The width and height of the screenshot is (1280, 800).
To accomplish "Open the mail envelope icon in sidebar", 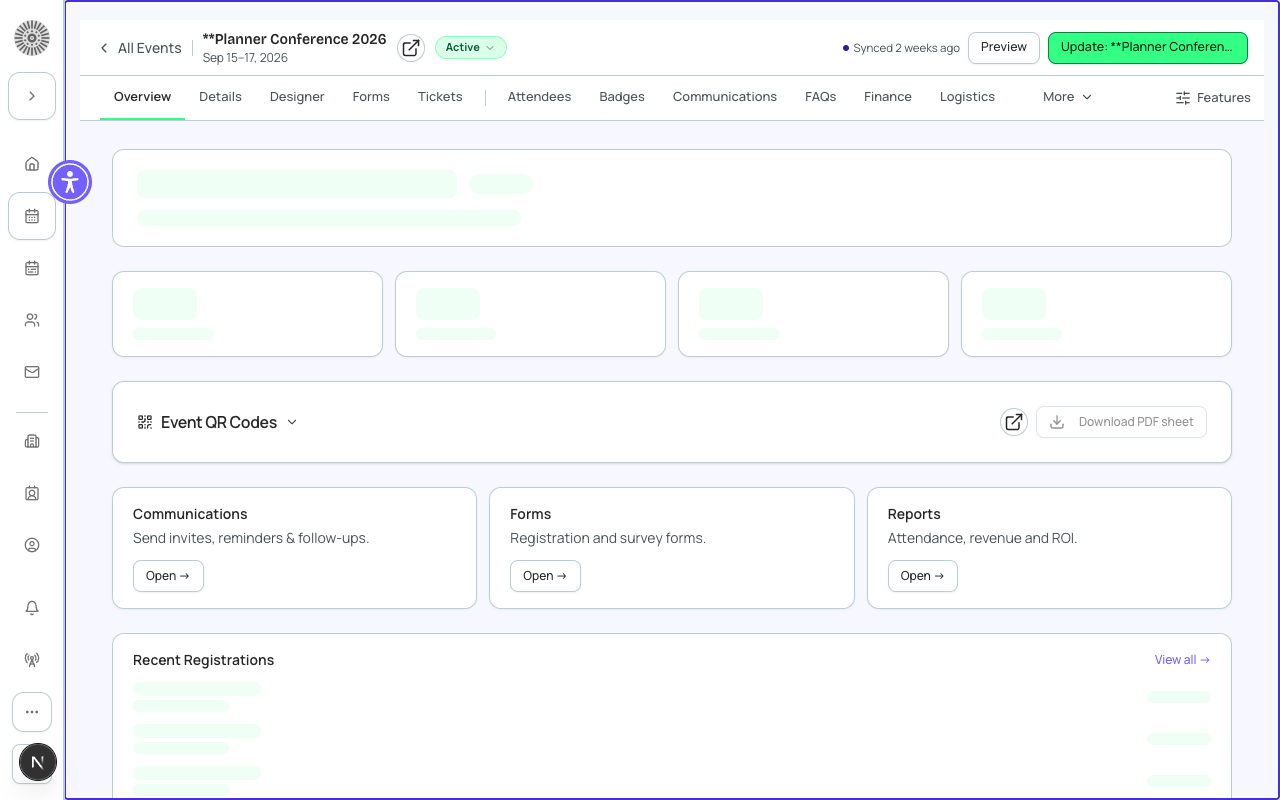I will [x=32, y=372].
